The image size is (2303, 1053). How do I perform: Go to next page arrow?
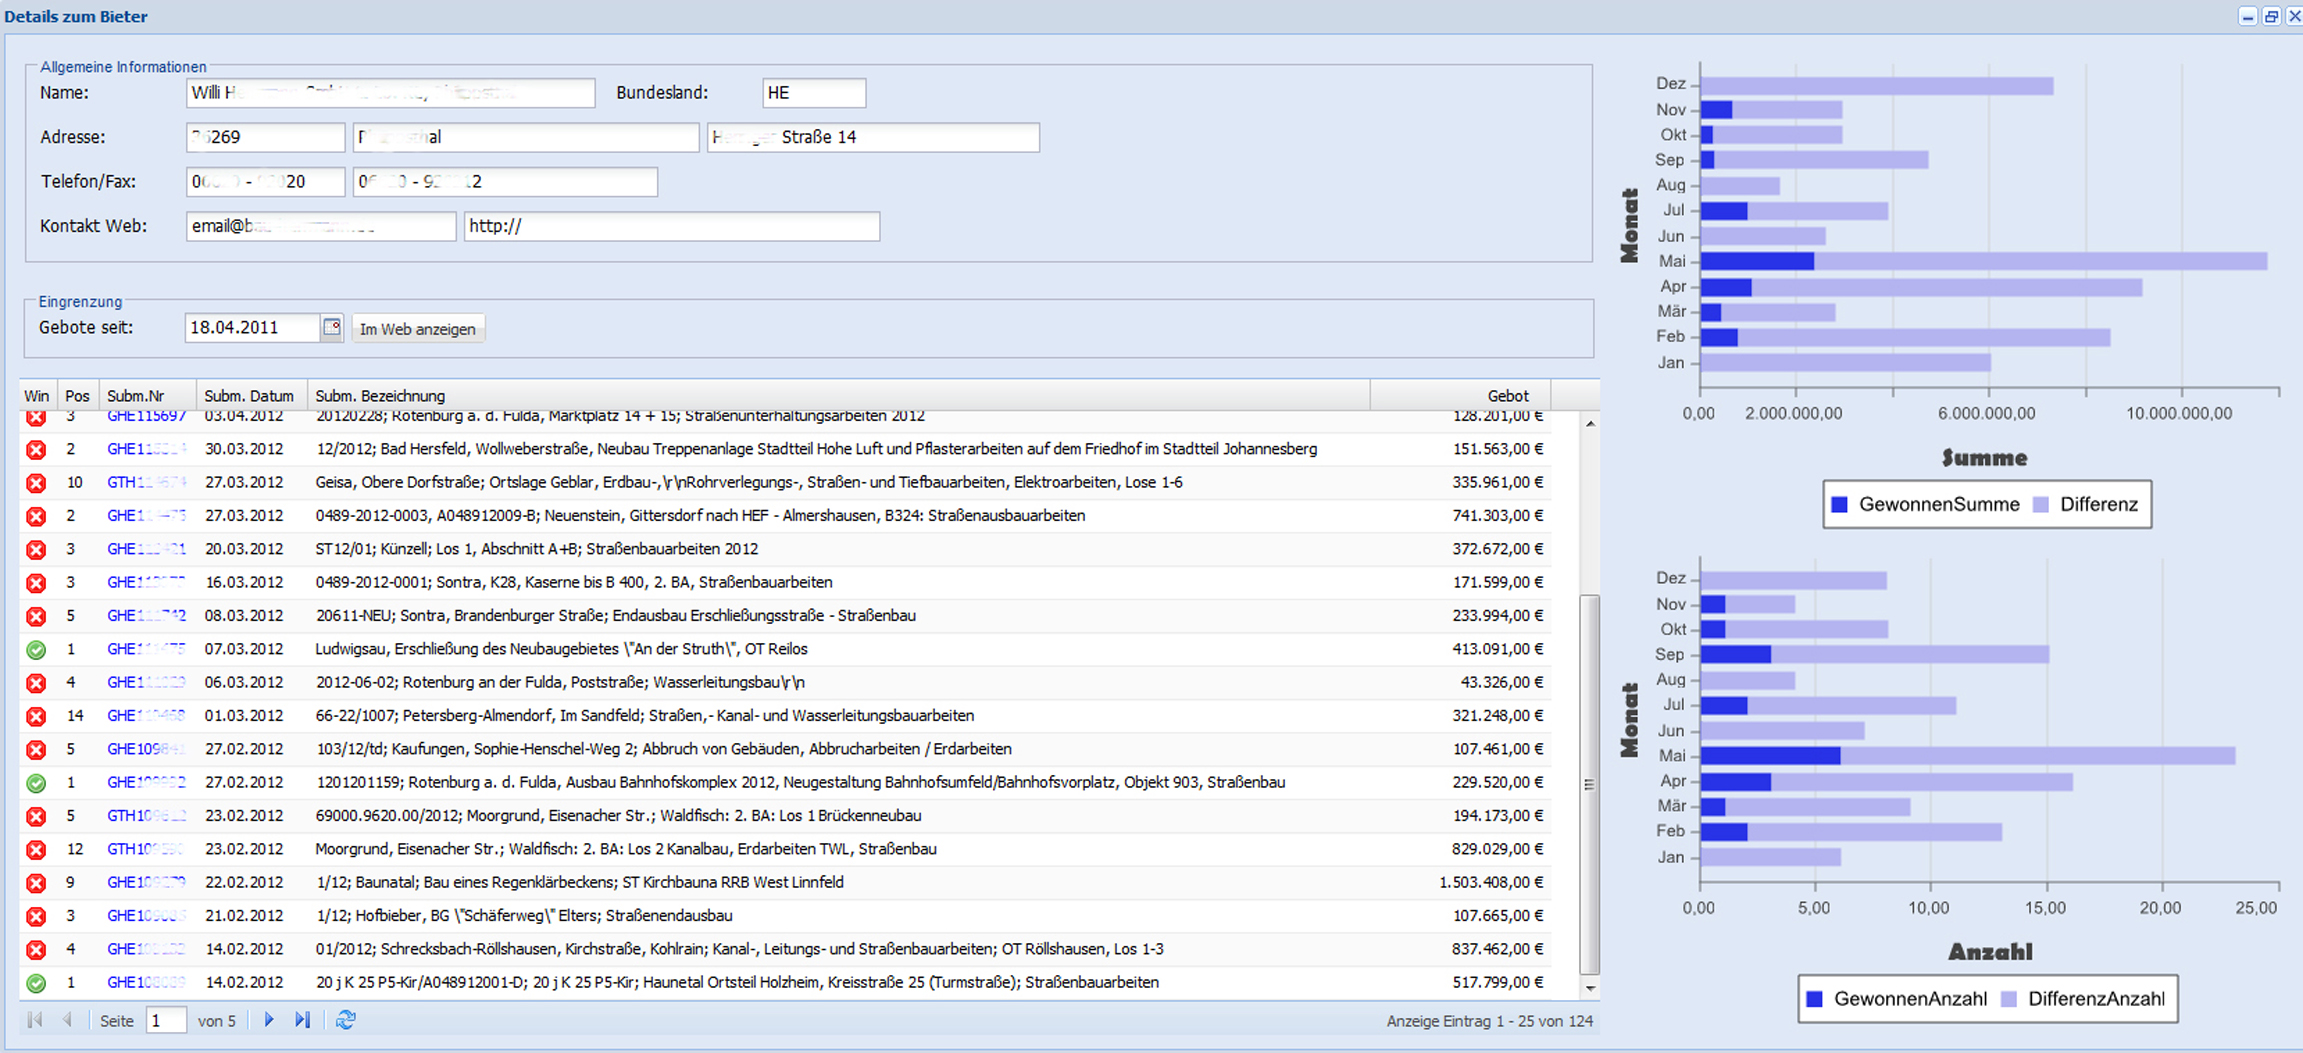[x=269, y=1020]
